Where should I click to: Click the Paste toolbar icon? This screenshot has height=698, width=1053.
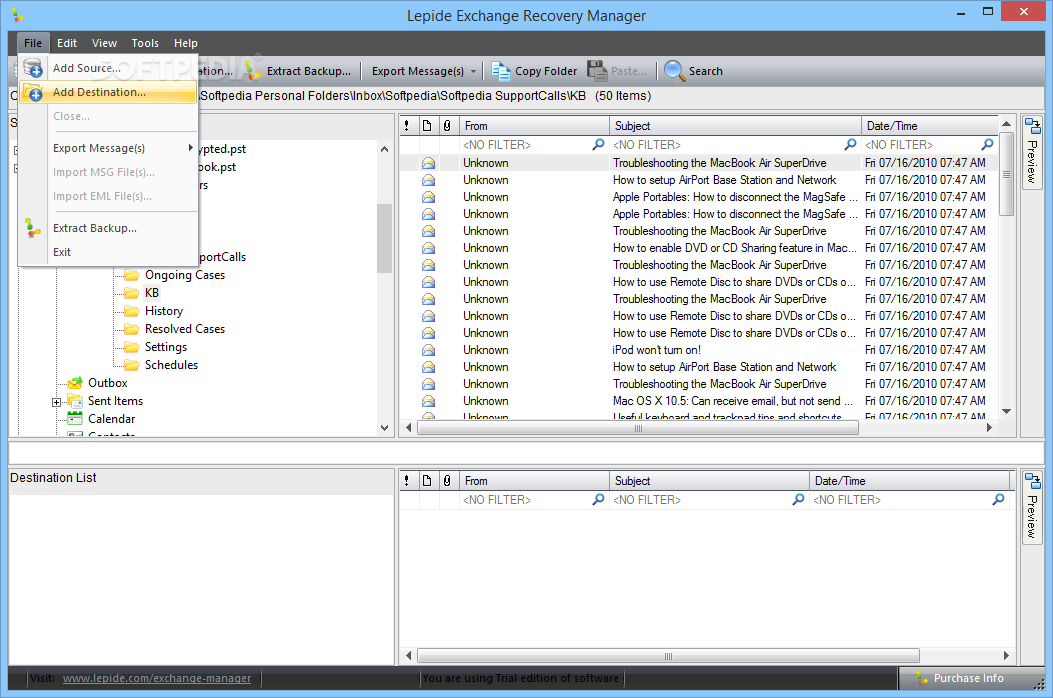click(x=596, y=71)
